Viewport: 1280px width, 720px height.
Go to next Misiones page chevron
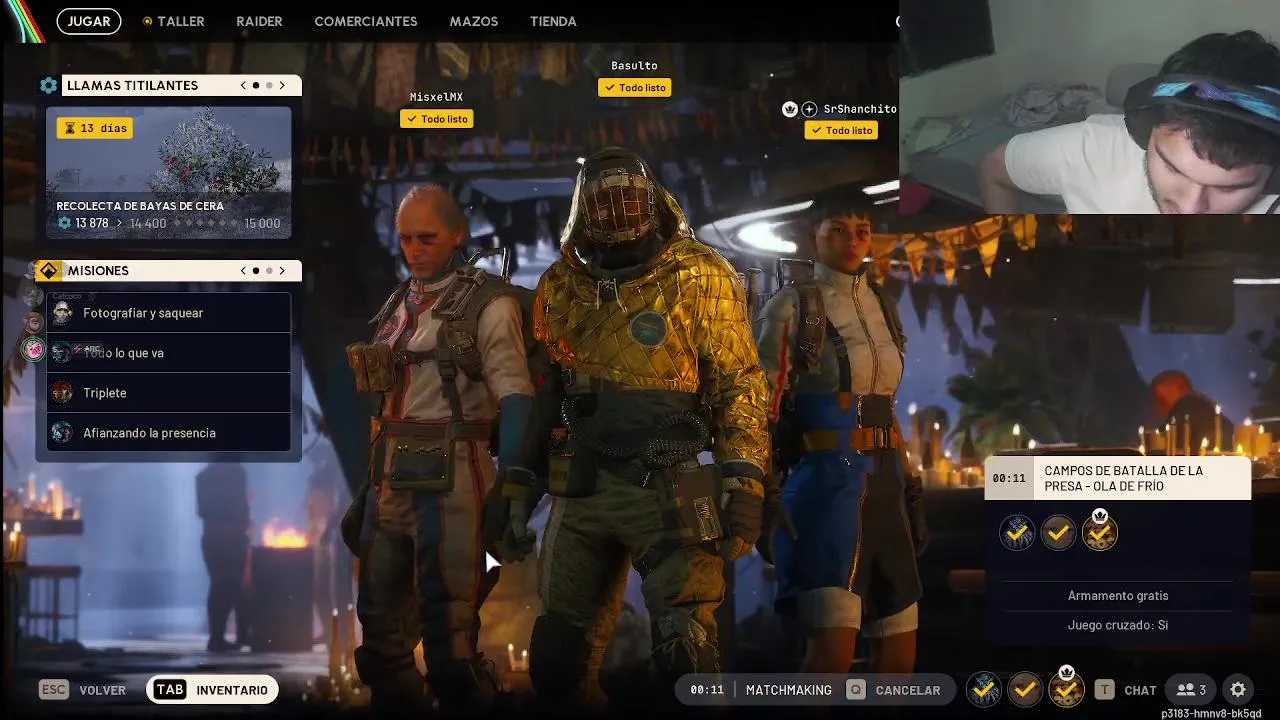tap(282, 271)
